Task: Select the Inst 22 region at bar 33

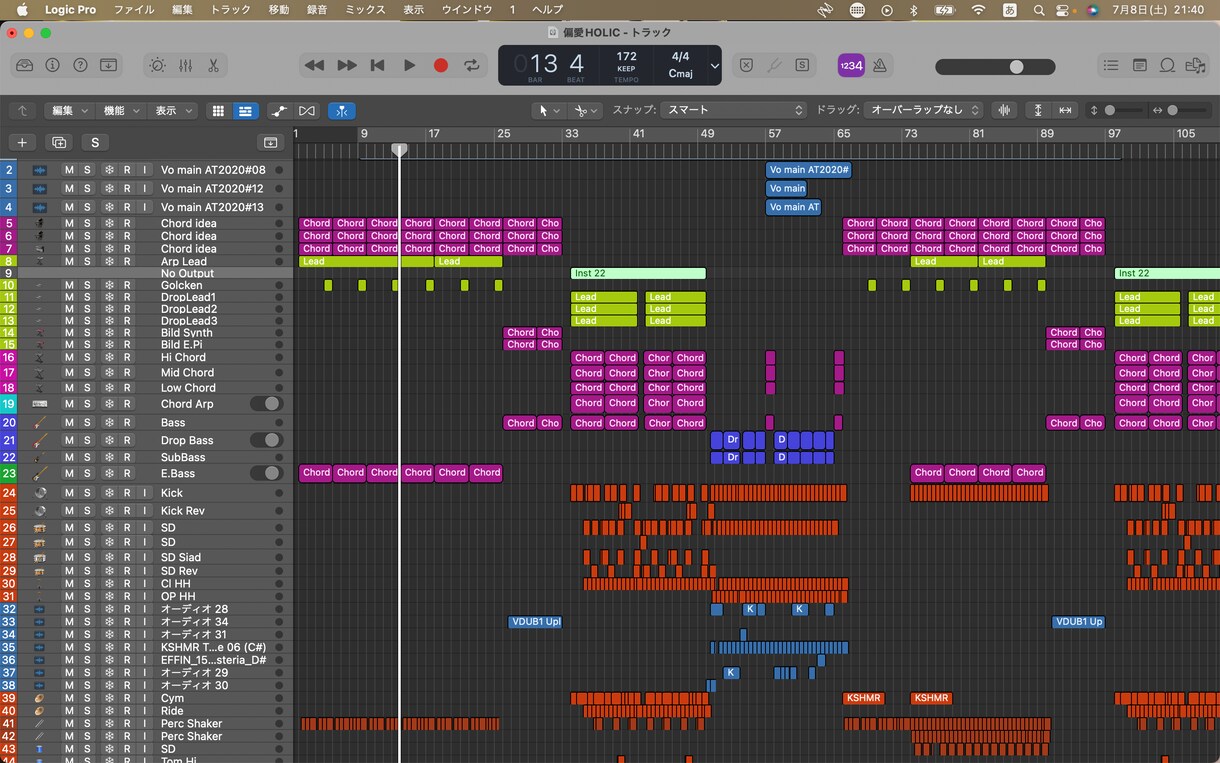Action: tap(638, 273)
